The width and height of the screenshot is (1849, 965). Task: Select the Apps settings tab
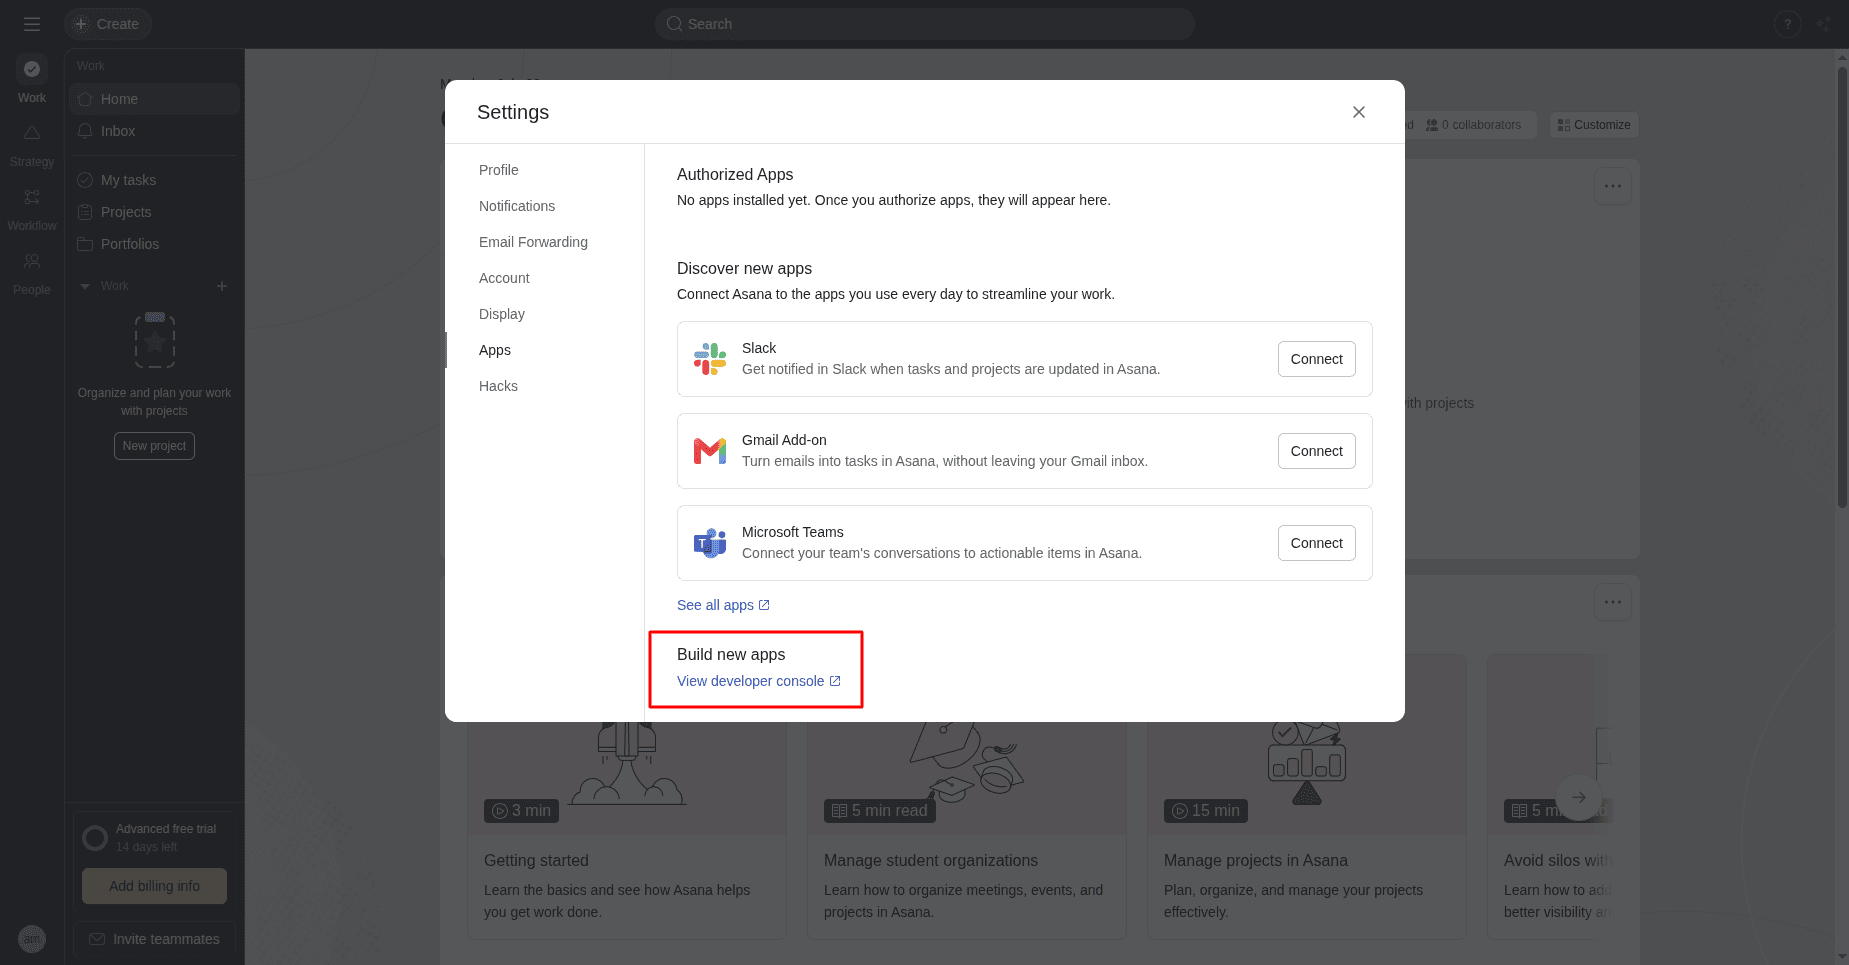(495, 350)
